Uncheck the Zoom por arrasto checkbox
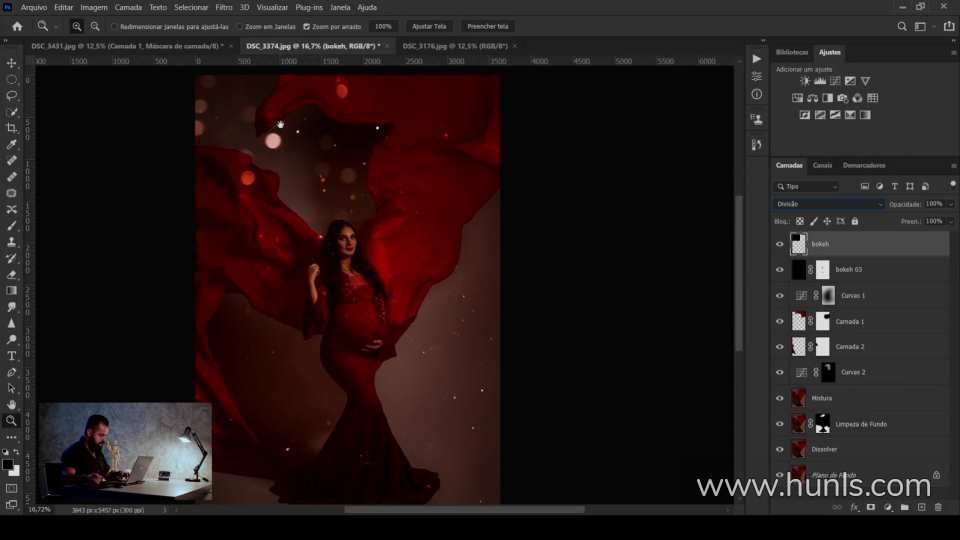 (x=306, y=26)
